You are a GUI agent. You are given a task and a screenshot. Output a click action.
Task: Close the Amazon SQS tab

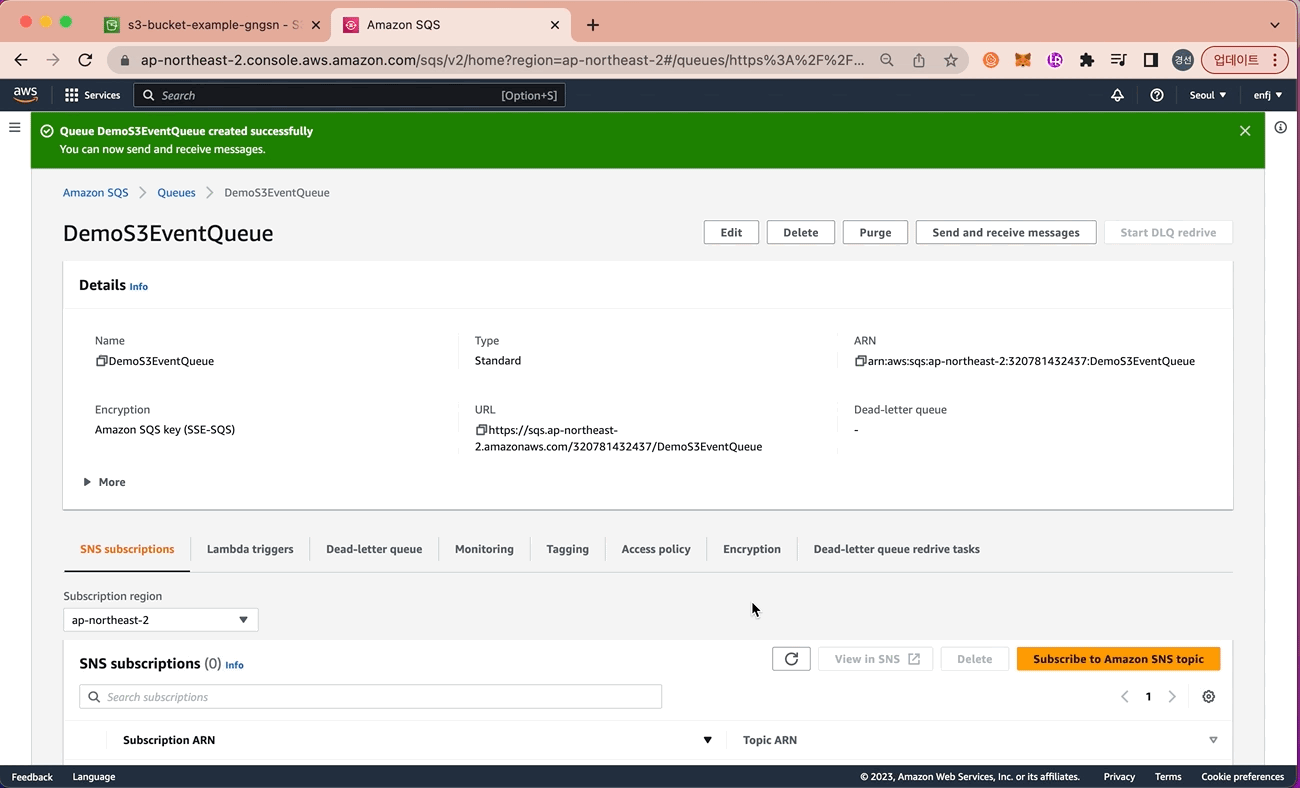(x=555, y=25)
